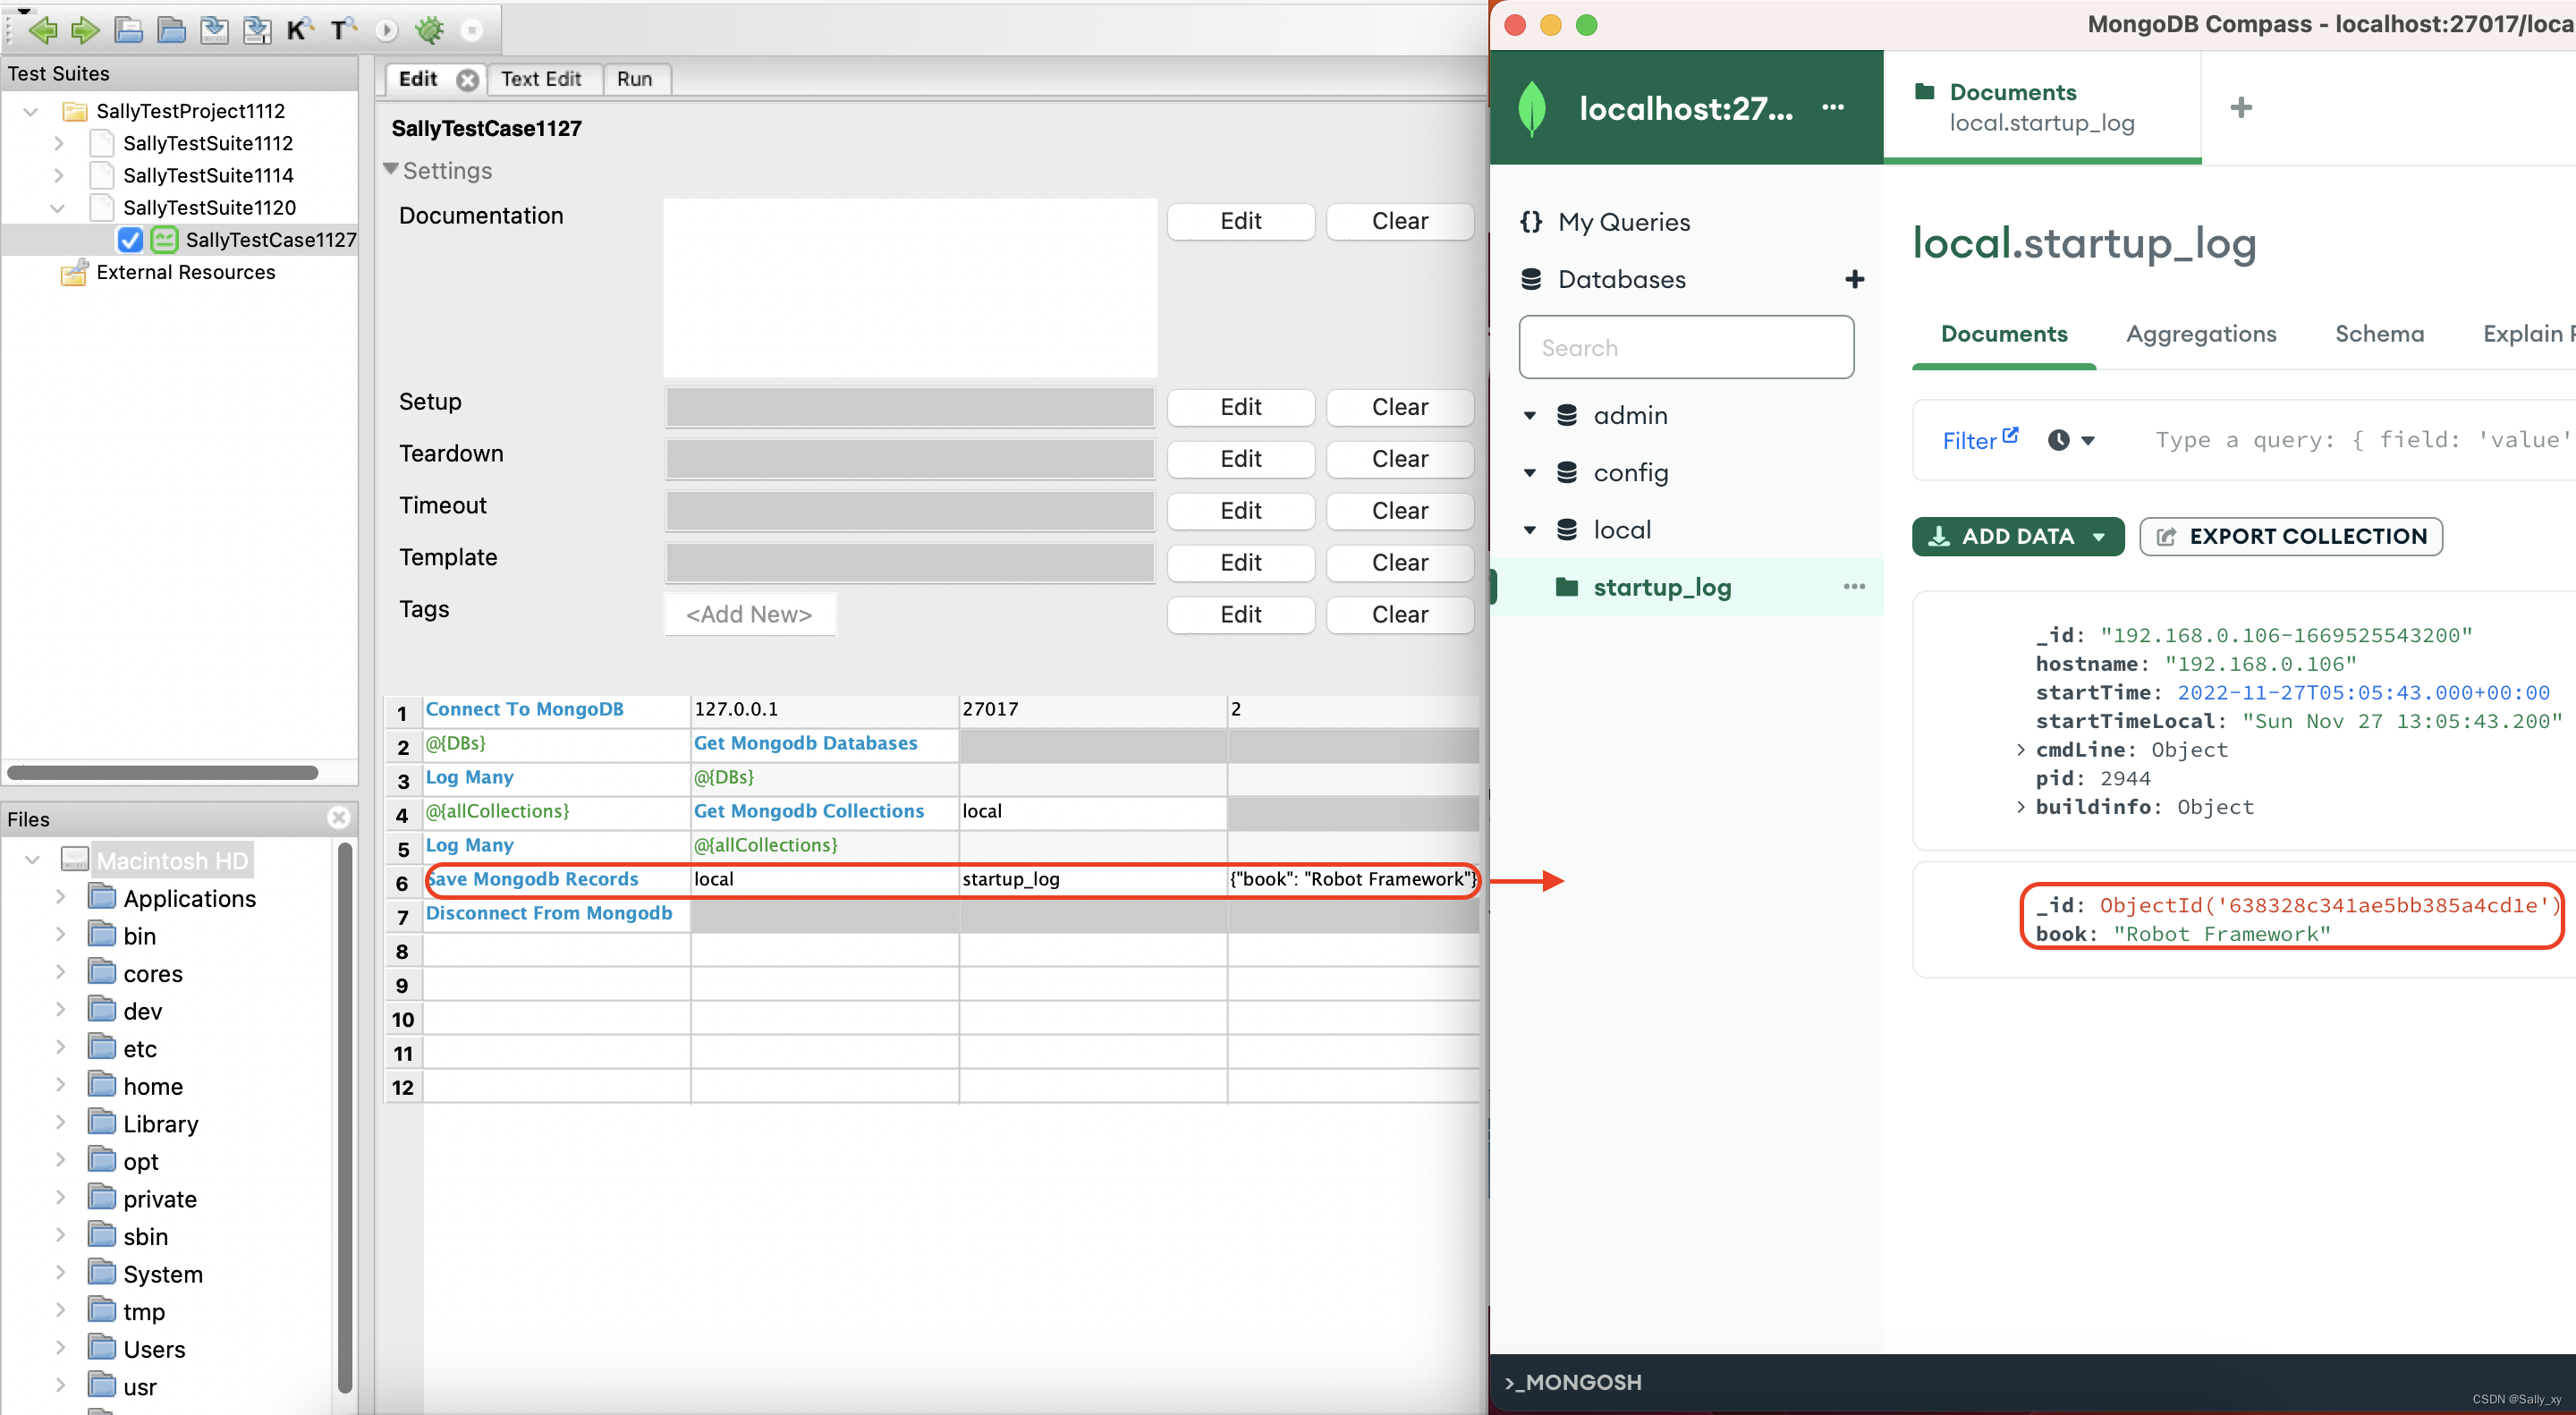Collapse the local database in Compass

pos(1529,529)
